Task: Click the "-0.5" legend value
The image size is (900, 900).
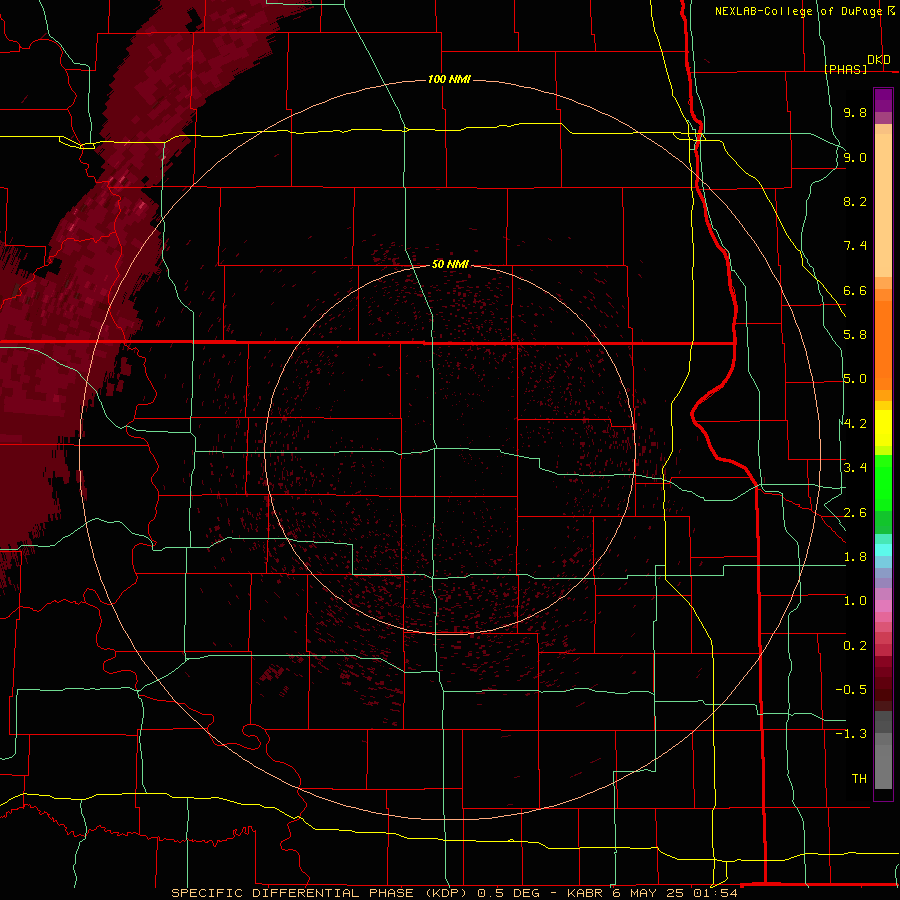Action: tap(851, 690)
